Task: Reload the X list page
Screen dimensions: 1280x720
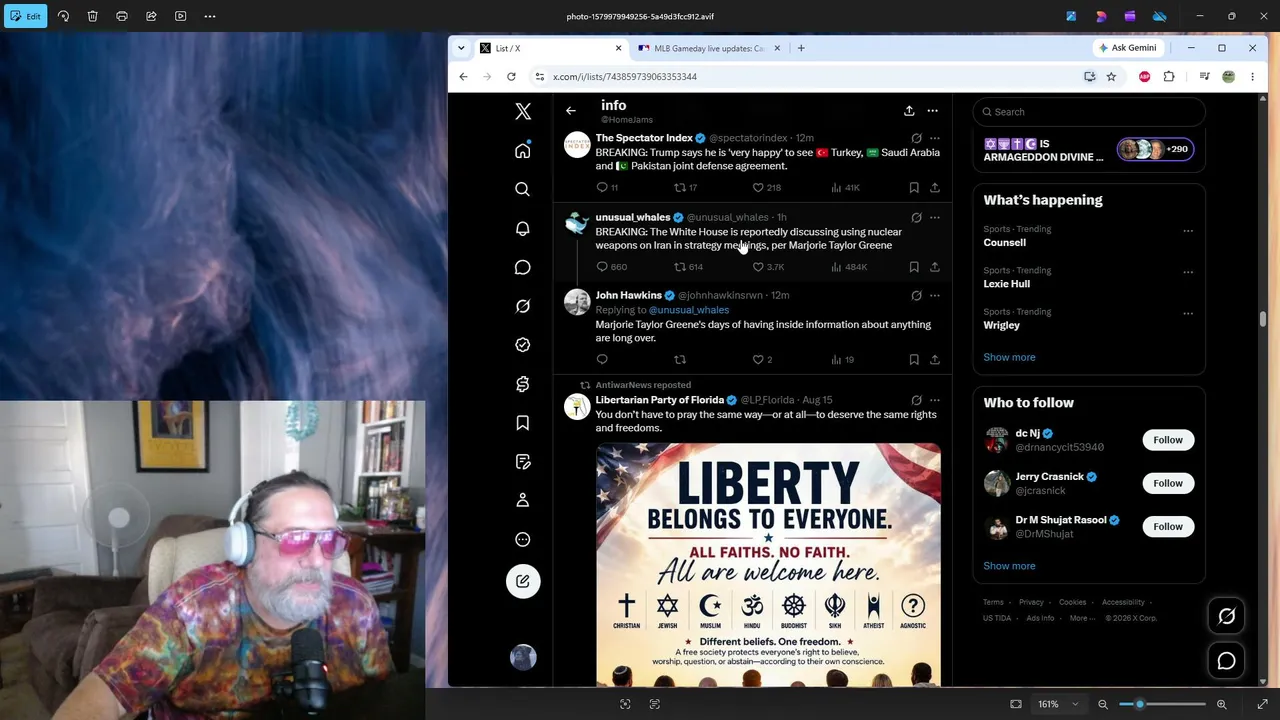Action: pyautogui.click(x=511, y=76)
